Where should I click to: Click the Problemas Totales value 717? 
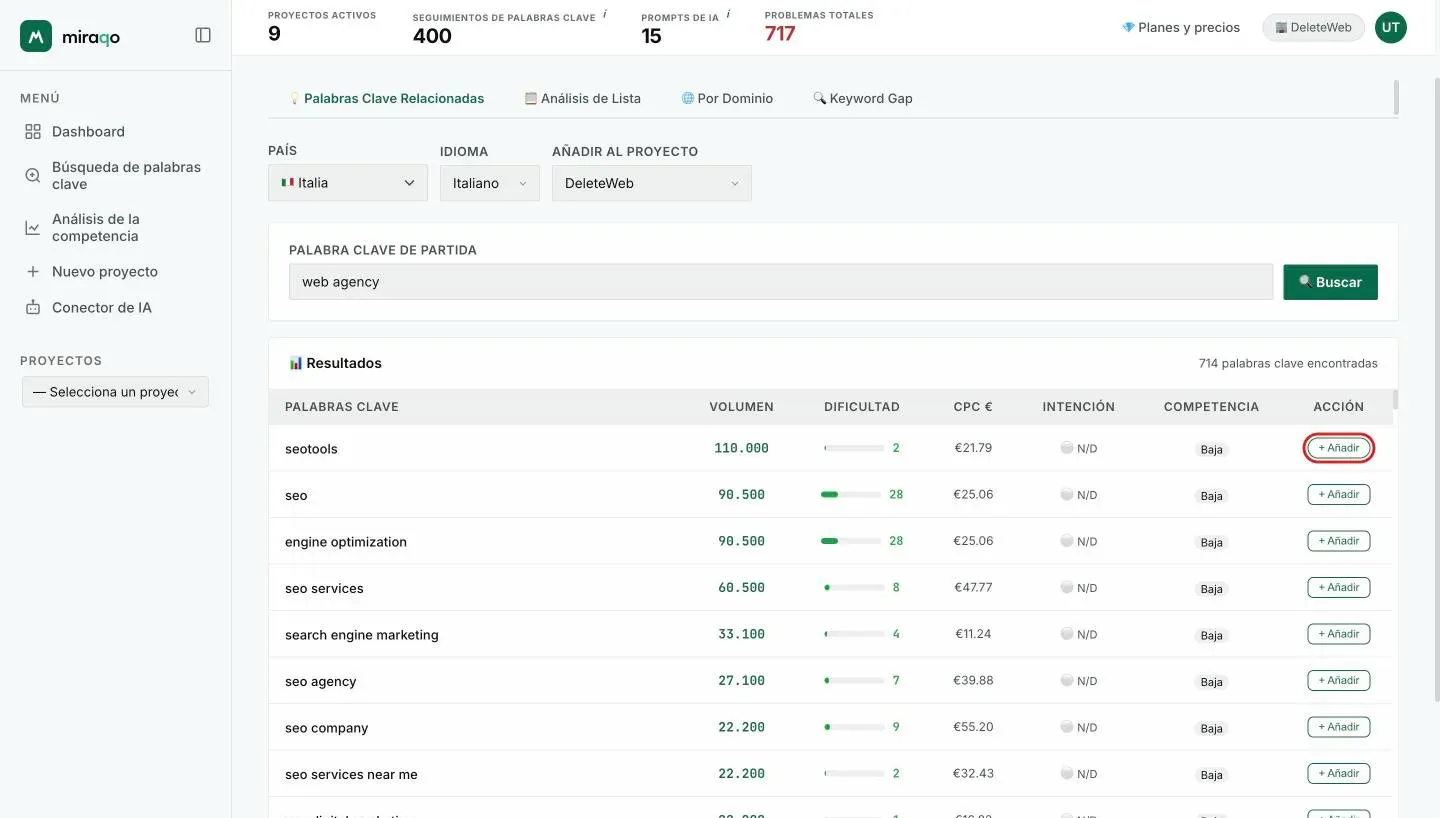780,35
